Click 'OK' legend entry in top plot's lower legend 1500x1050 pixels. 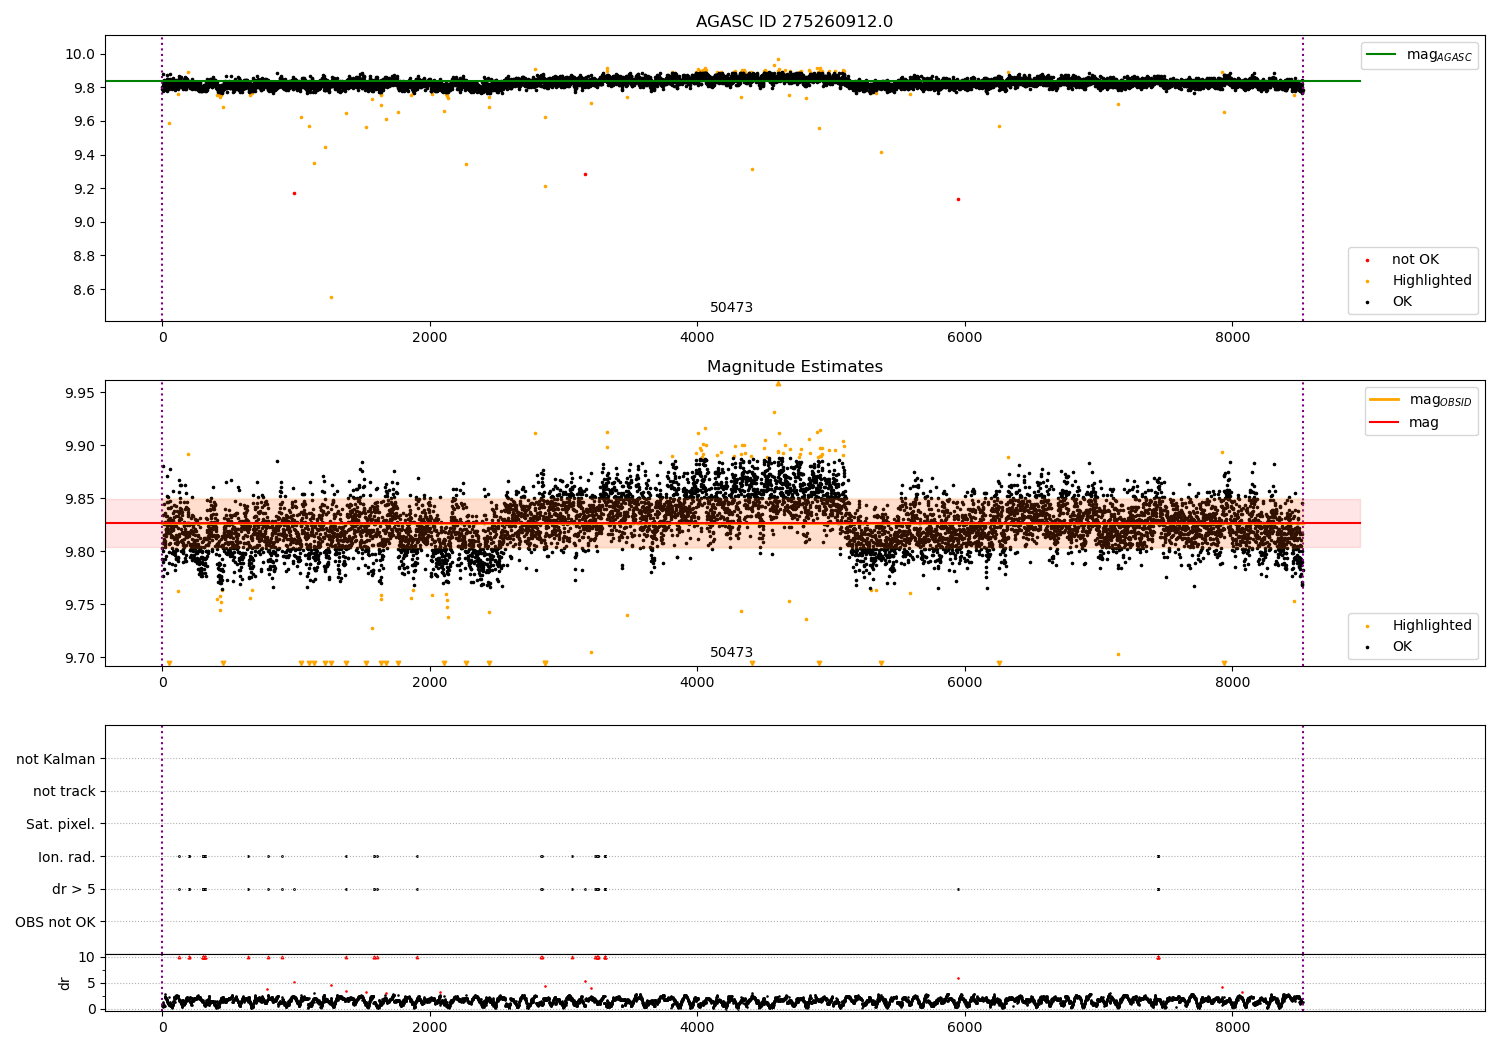pyautogui.click(x=1388, y=302)
